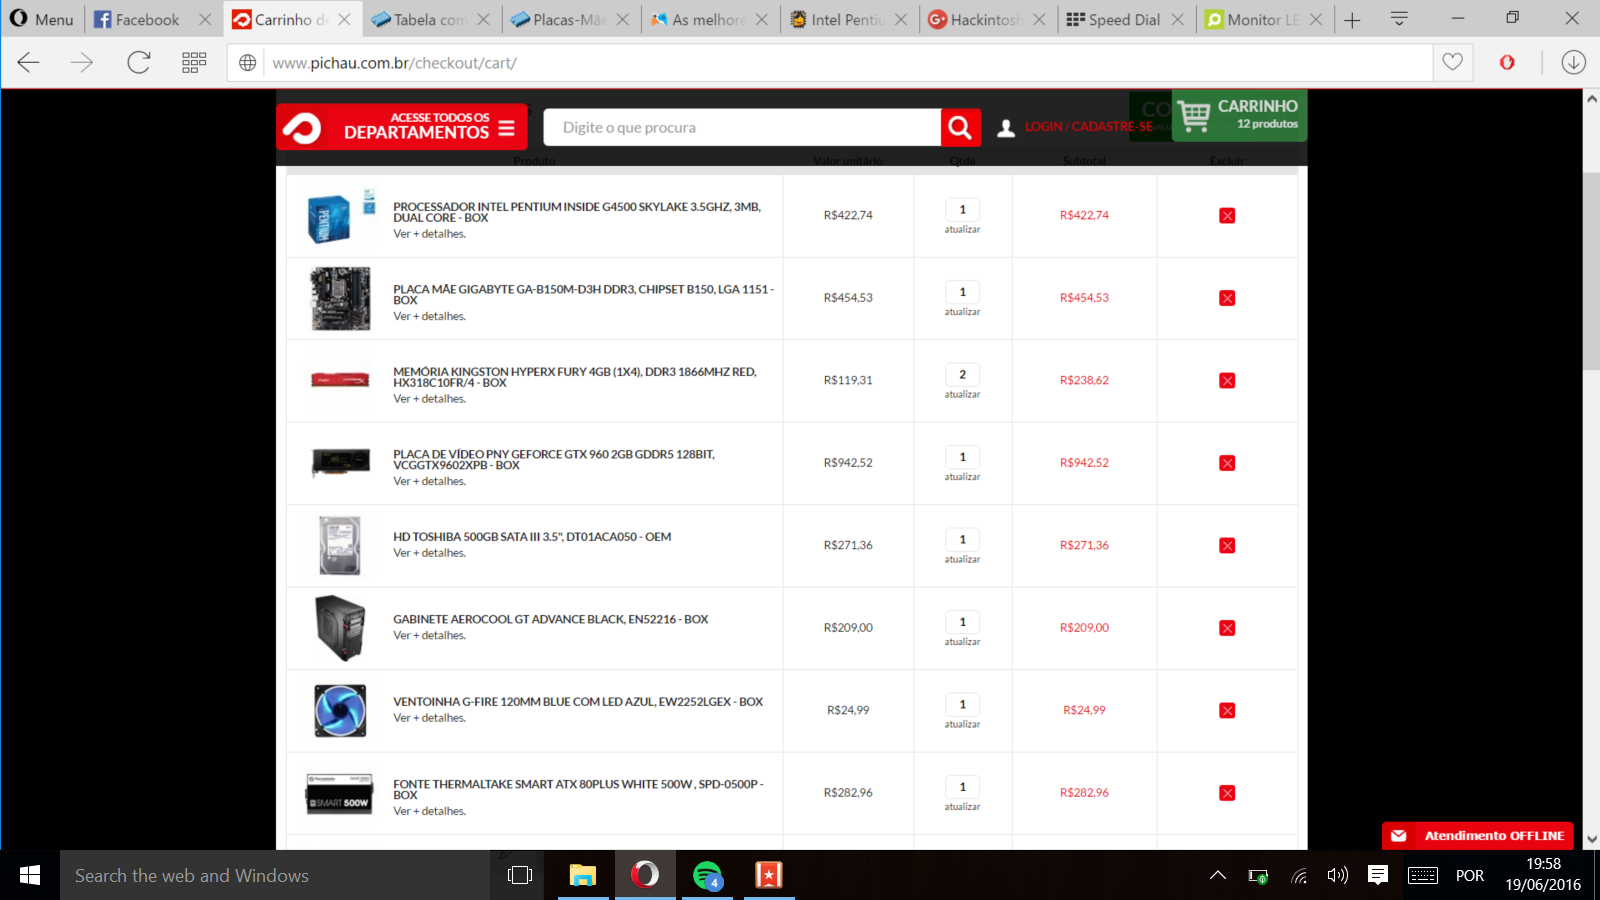Remove the Toshiba 500GB HD from cart

1227,546
